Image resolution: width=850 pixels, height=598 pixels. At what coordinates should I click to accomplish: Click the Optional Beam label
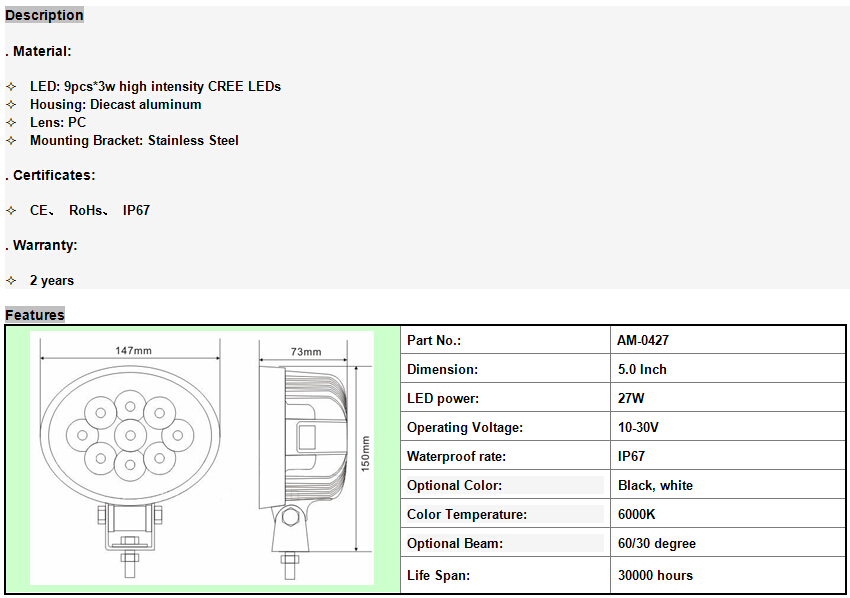coord(455,544)
